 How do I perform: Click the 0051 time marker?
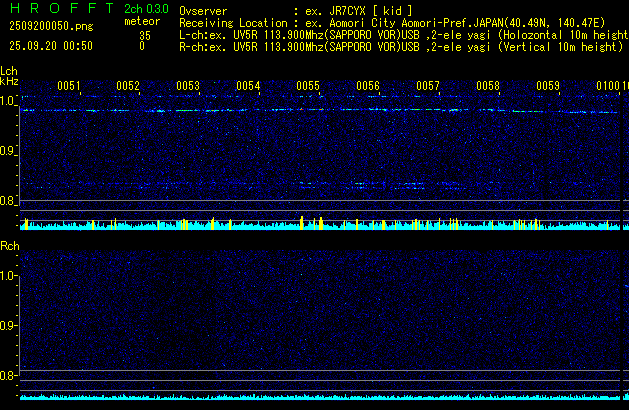pyautogui.click(x=68, y=86)
